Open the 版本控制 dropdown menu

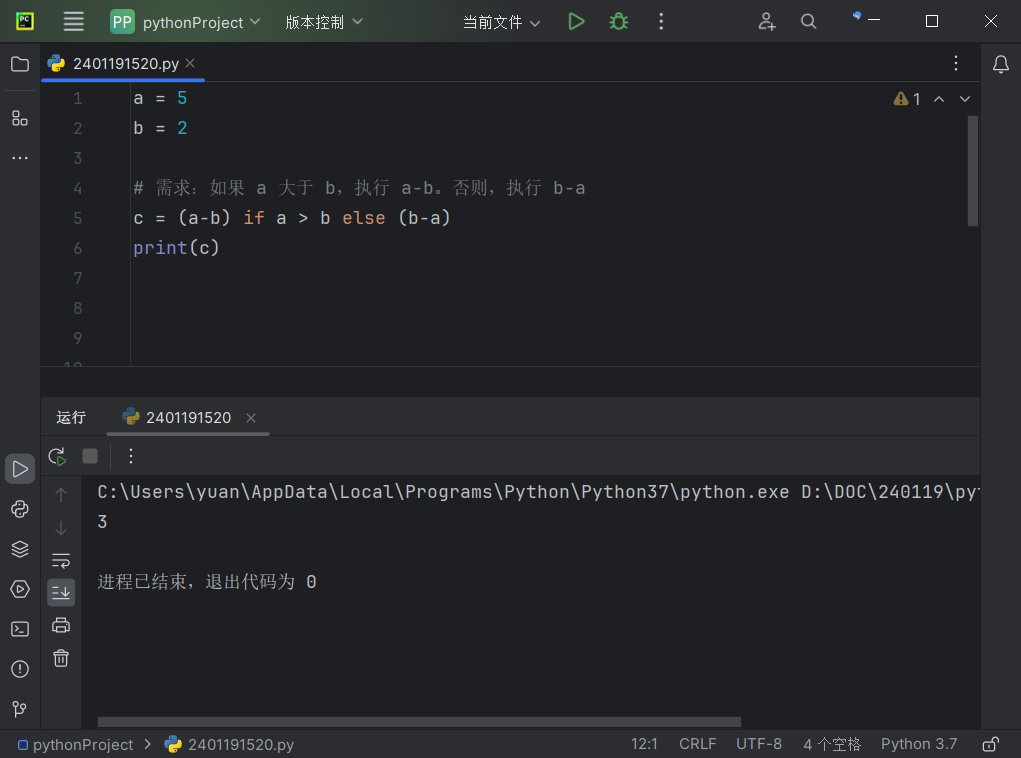[324, 22]
